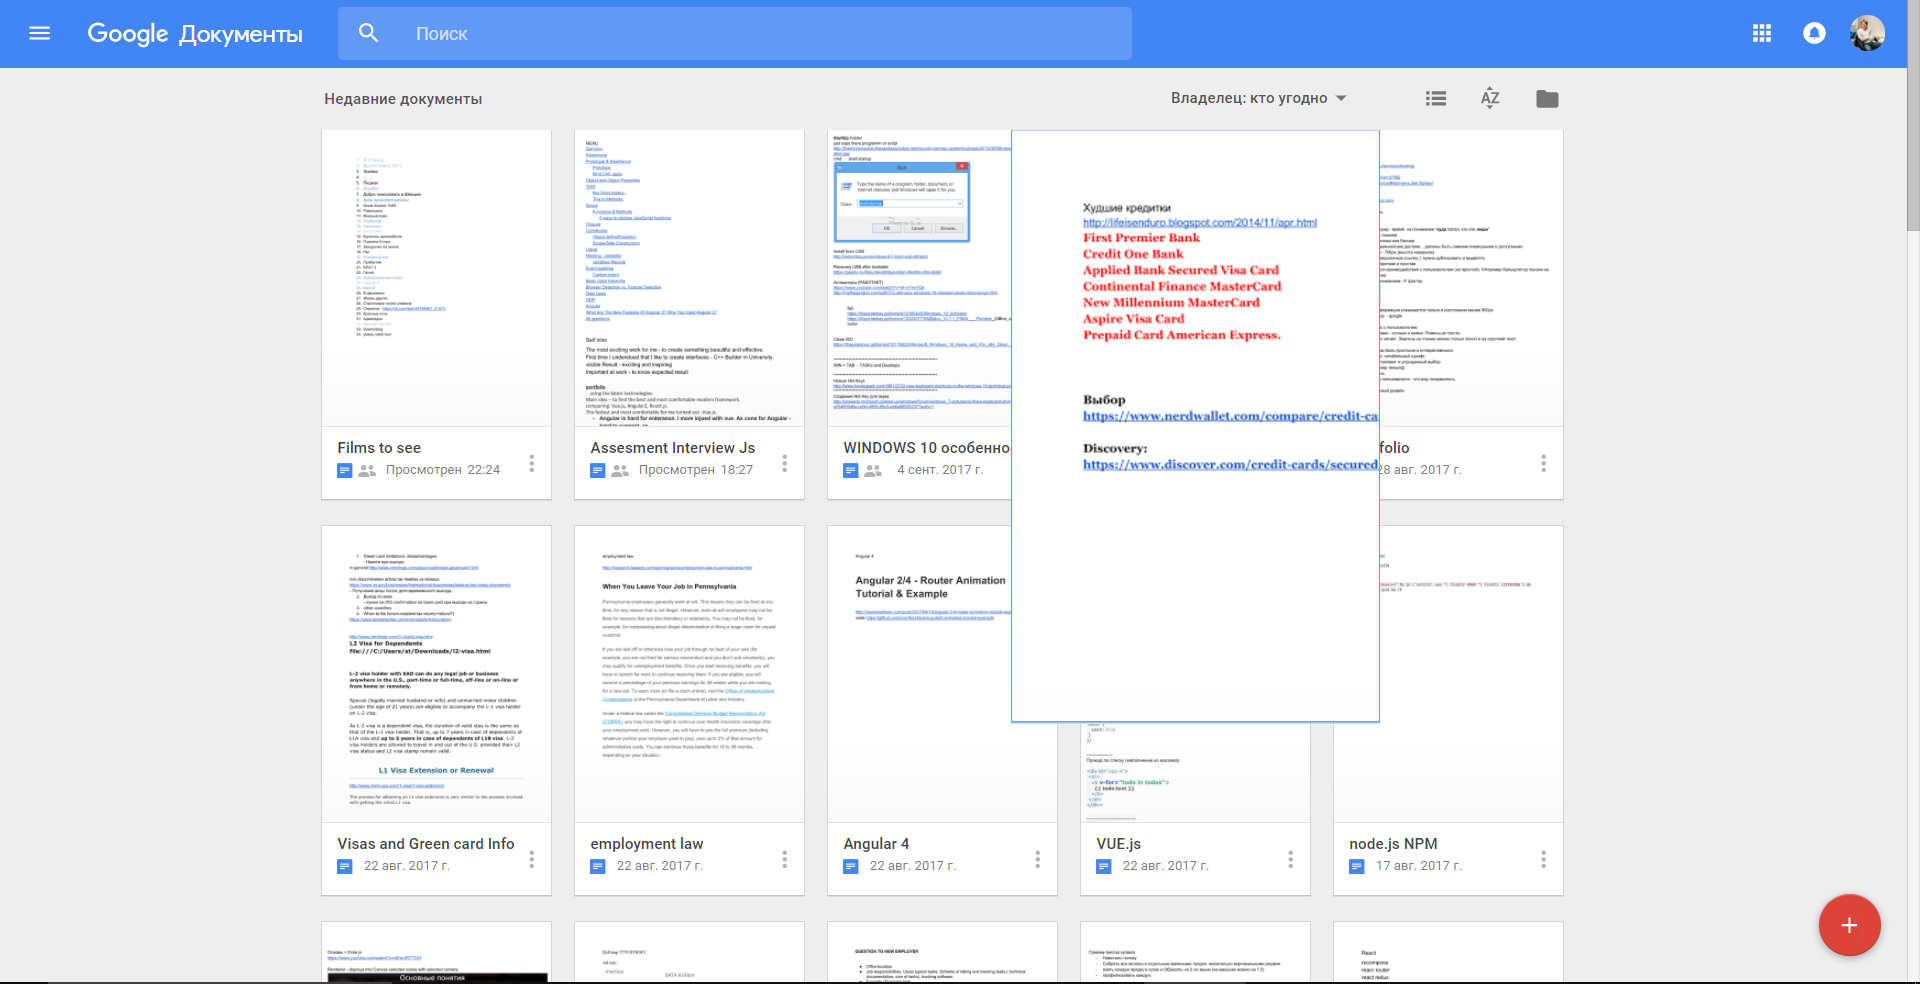Viewport: 1920px width, 984px height.
Task: Open more options for Assesment Interview Js
Action: pyautogui.click(x=784, y=463)
